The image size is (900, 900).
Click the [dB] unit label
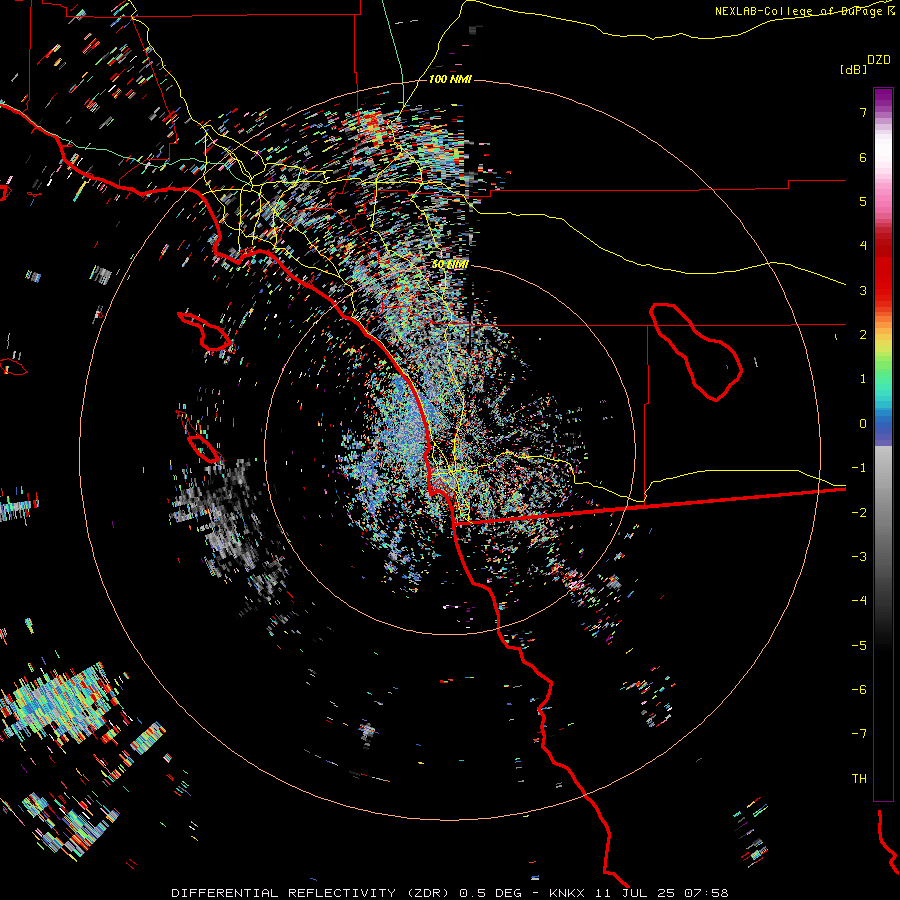click(x=854, y=69)
